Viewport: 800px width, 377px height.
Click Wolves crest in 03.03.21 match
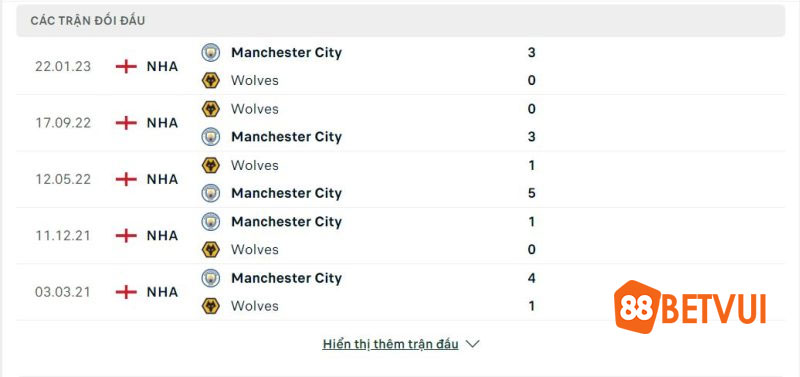pyautogui.click(x=211, y=306)
